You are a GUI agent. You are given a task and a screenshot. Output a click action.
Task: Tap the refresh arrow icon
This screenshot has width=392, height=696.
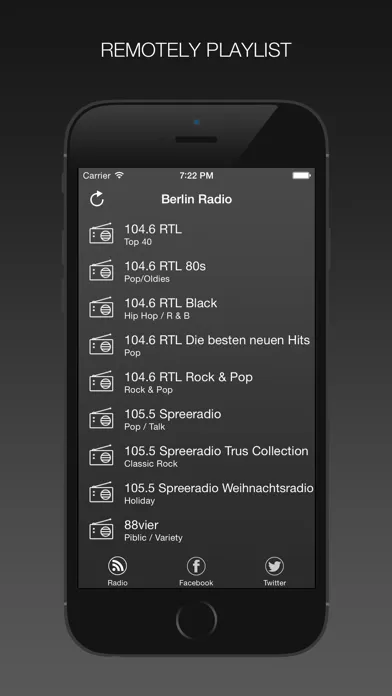[97, 199]
